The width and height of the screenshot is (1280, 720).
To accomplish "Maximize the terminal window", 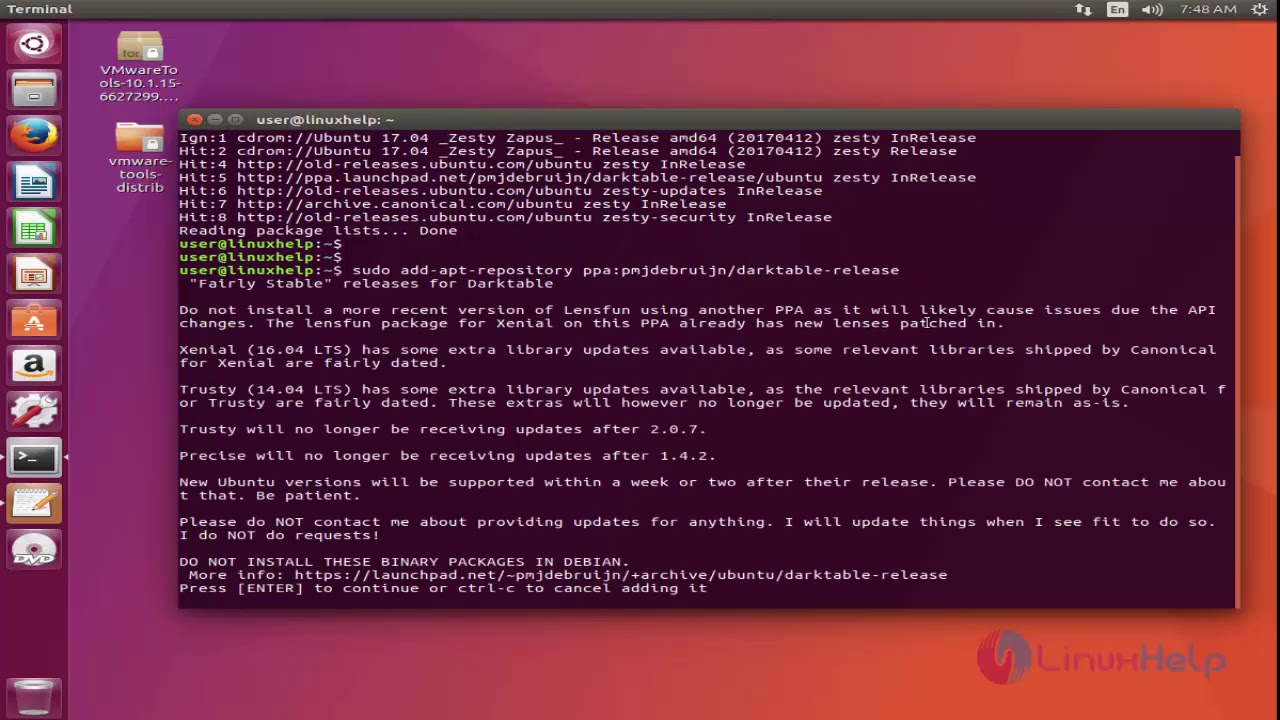I will [235, 119].
